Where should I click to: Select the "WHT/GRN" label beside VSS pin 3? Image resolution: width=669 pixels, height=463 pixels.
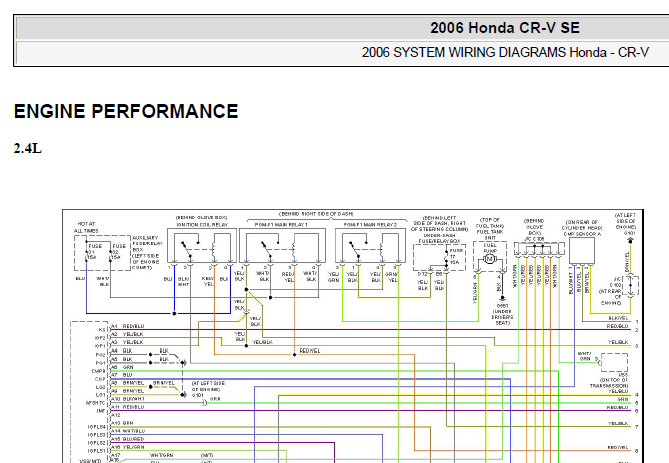[585, 356]
